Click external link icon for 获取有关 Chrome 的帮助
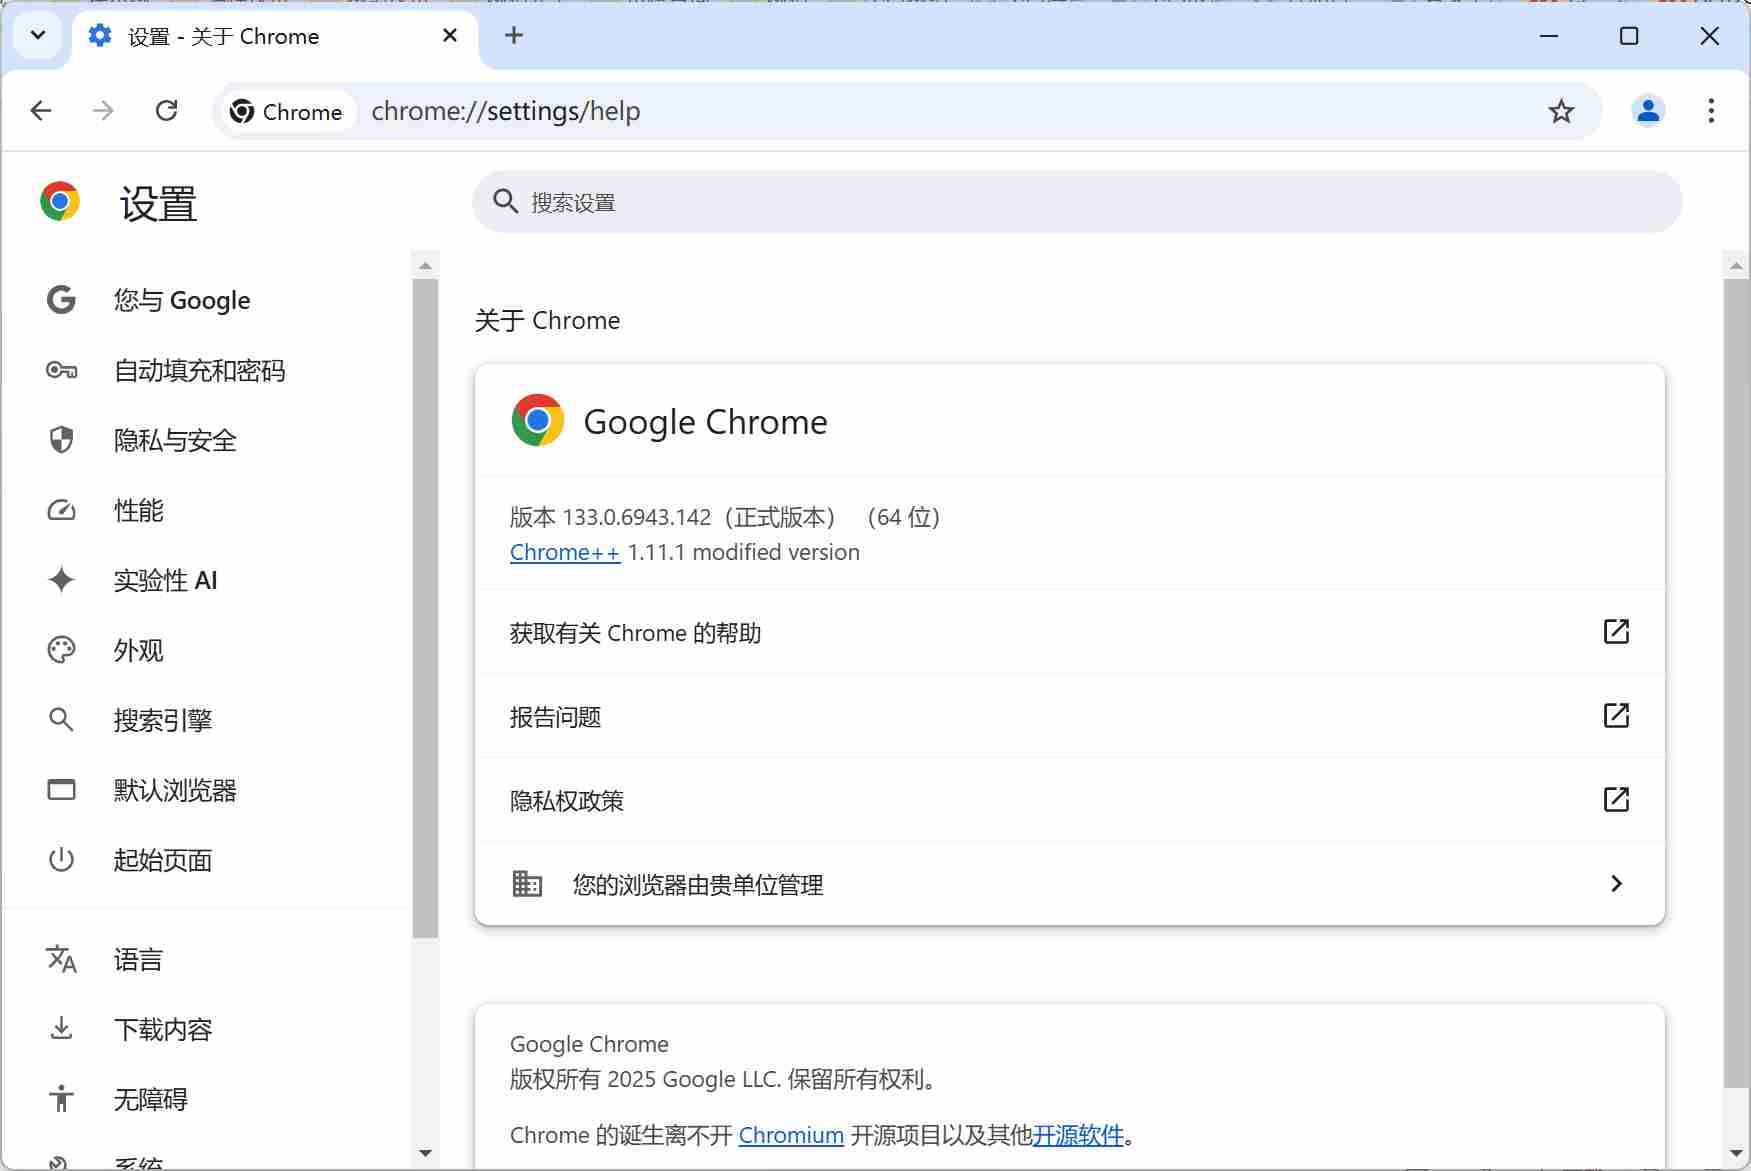This screenshot has height=1171, width=1751. click(1616, 632)
